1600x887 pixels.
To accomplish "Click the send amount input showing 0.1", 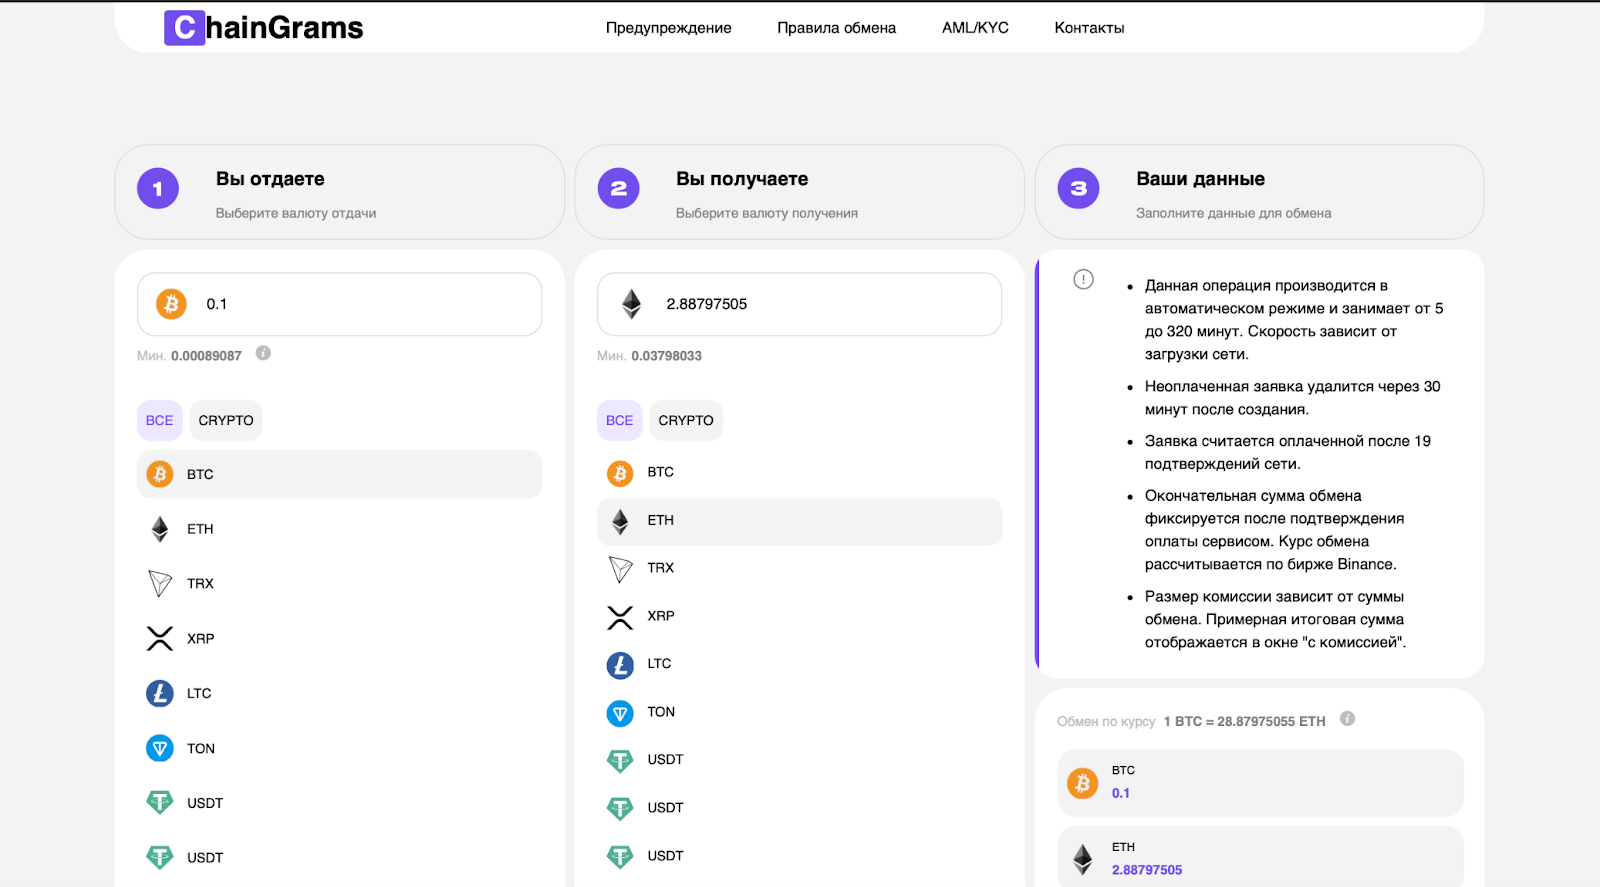I will click(360, 304).
